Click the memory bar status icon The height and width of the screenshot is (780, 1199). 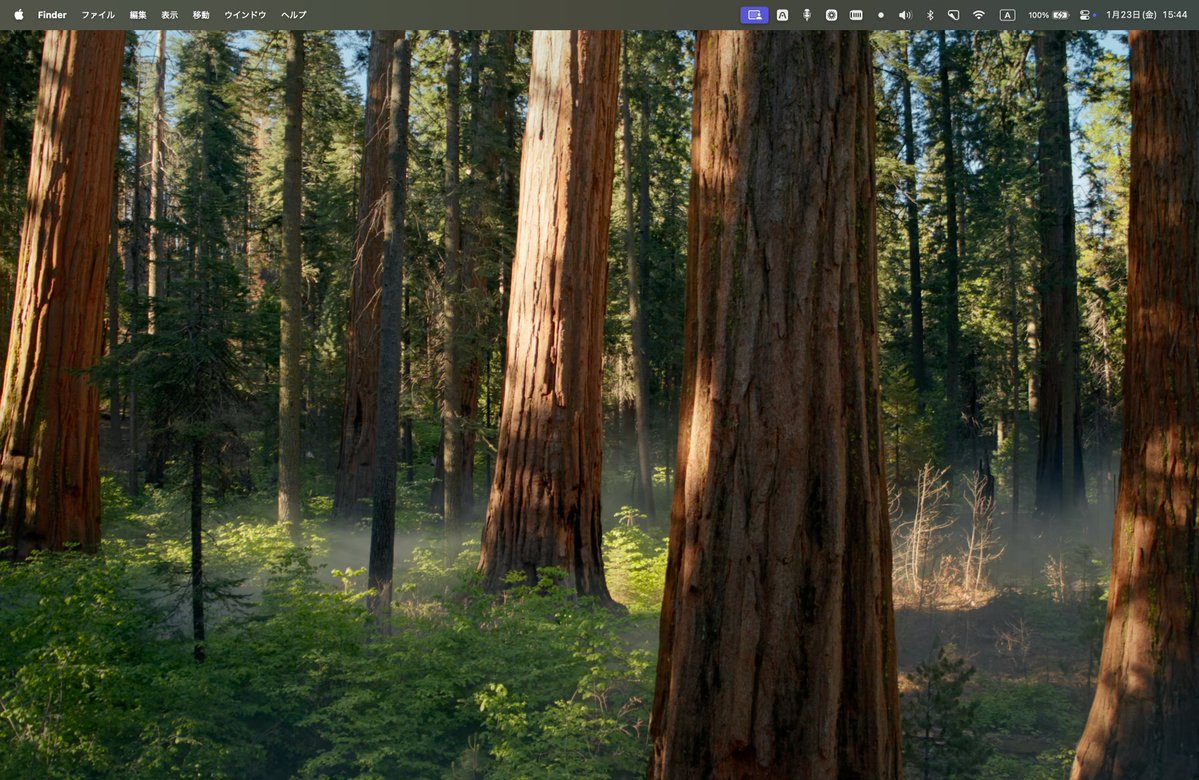[856, 15]
